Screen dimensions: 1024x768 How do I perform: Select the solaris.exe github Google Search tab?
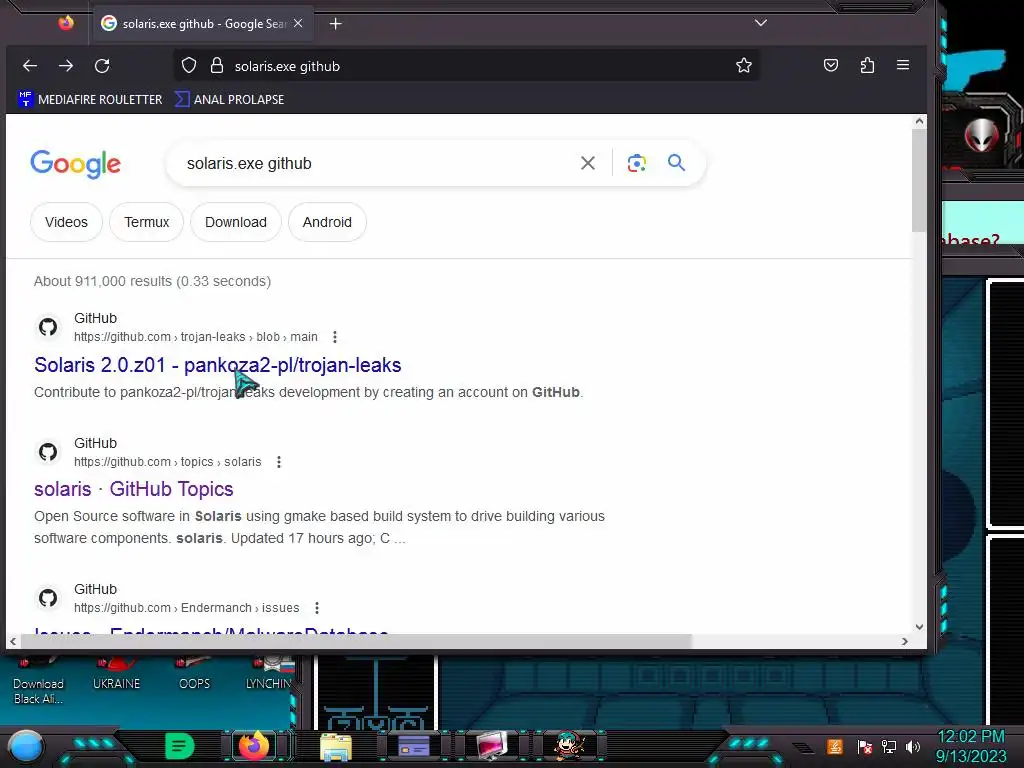click(x=204, y=24)
